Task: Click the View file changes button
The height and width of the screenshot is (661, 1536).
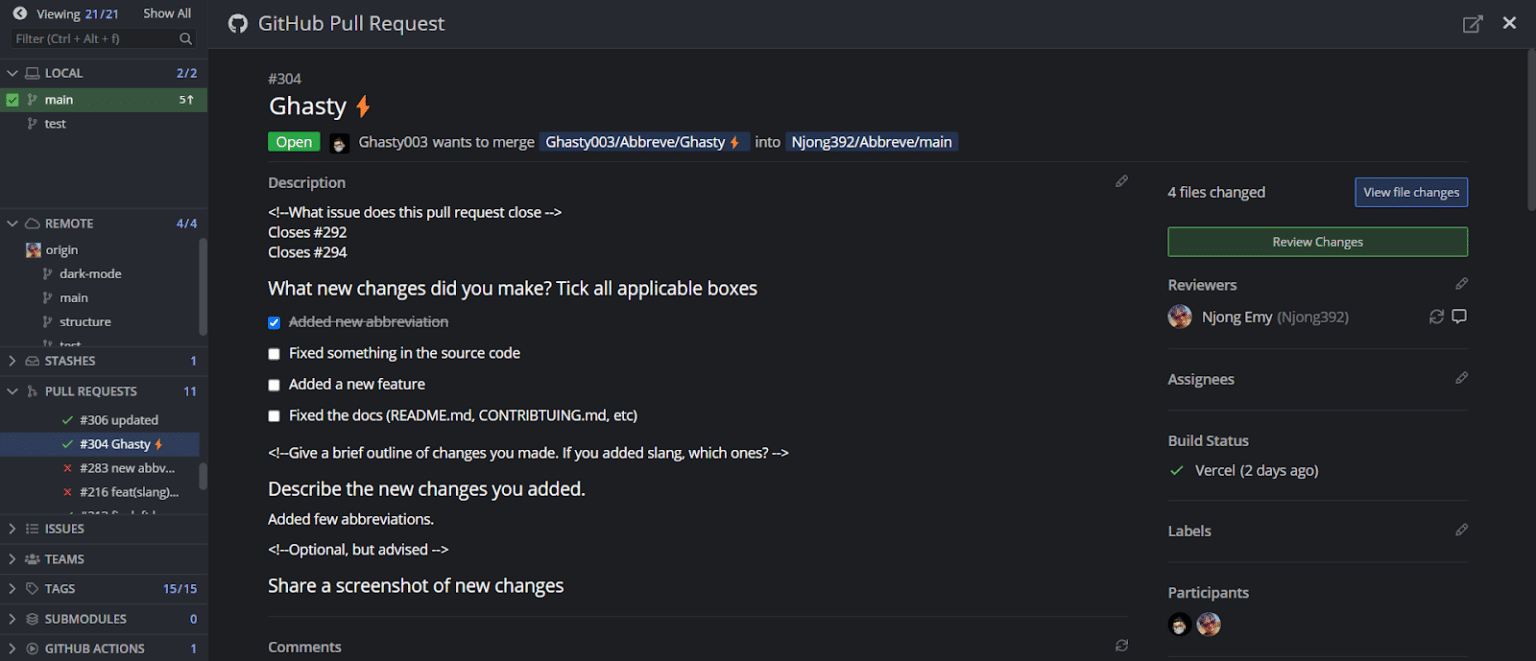Action: coord(1411,192)
